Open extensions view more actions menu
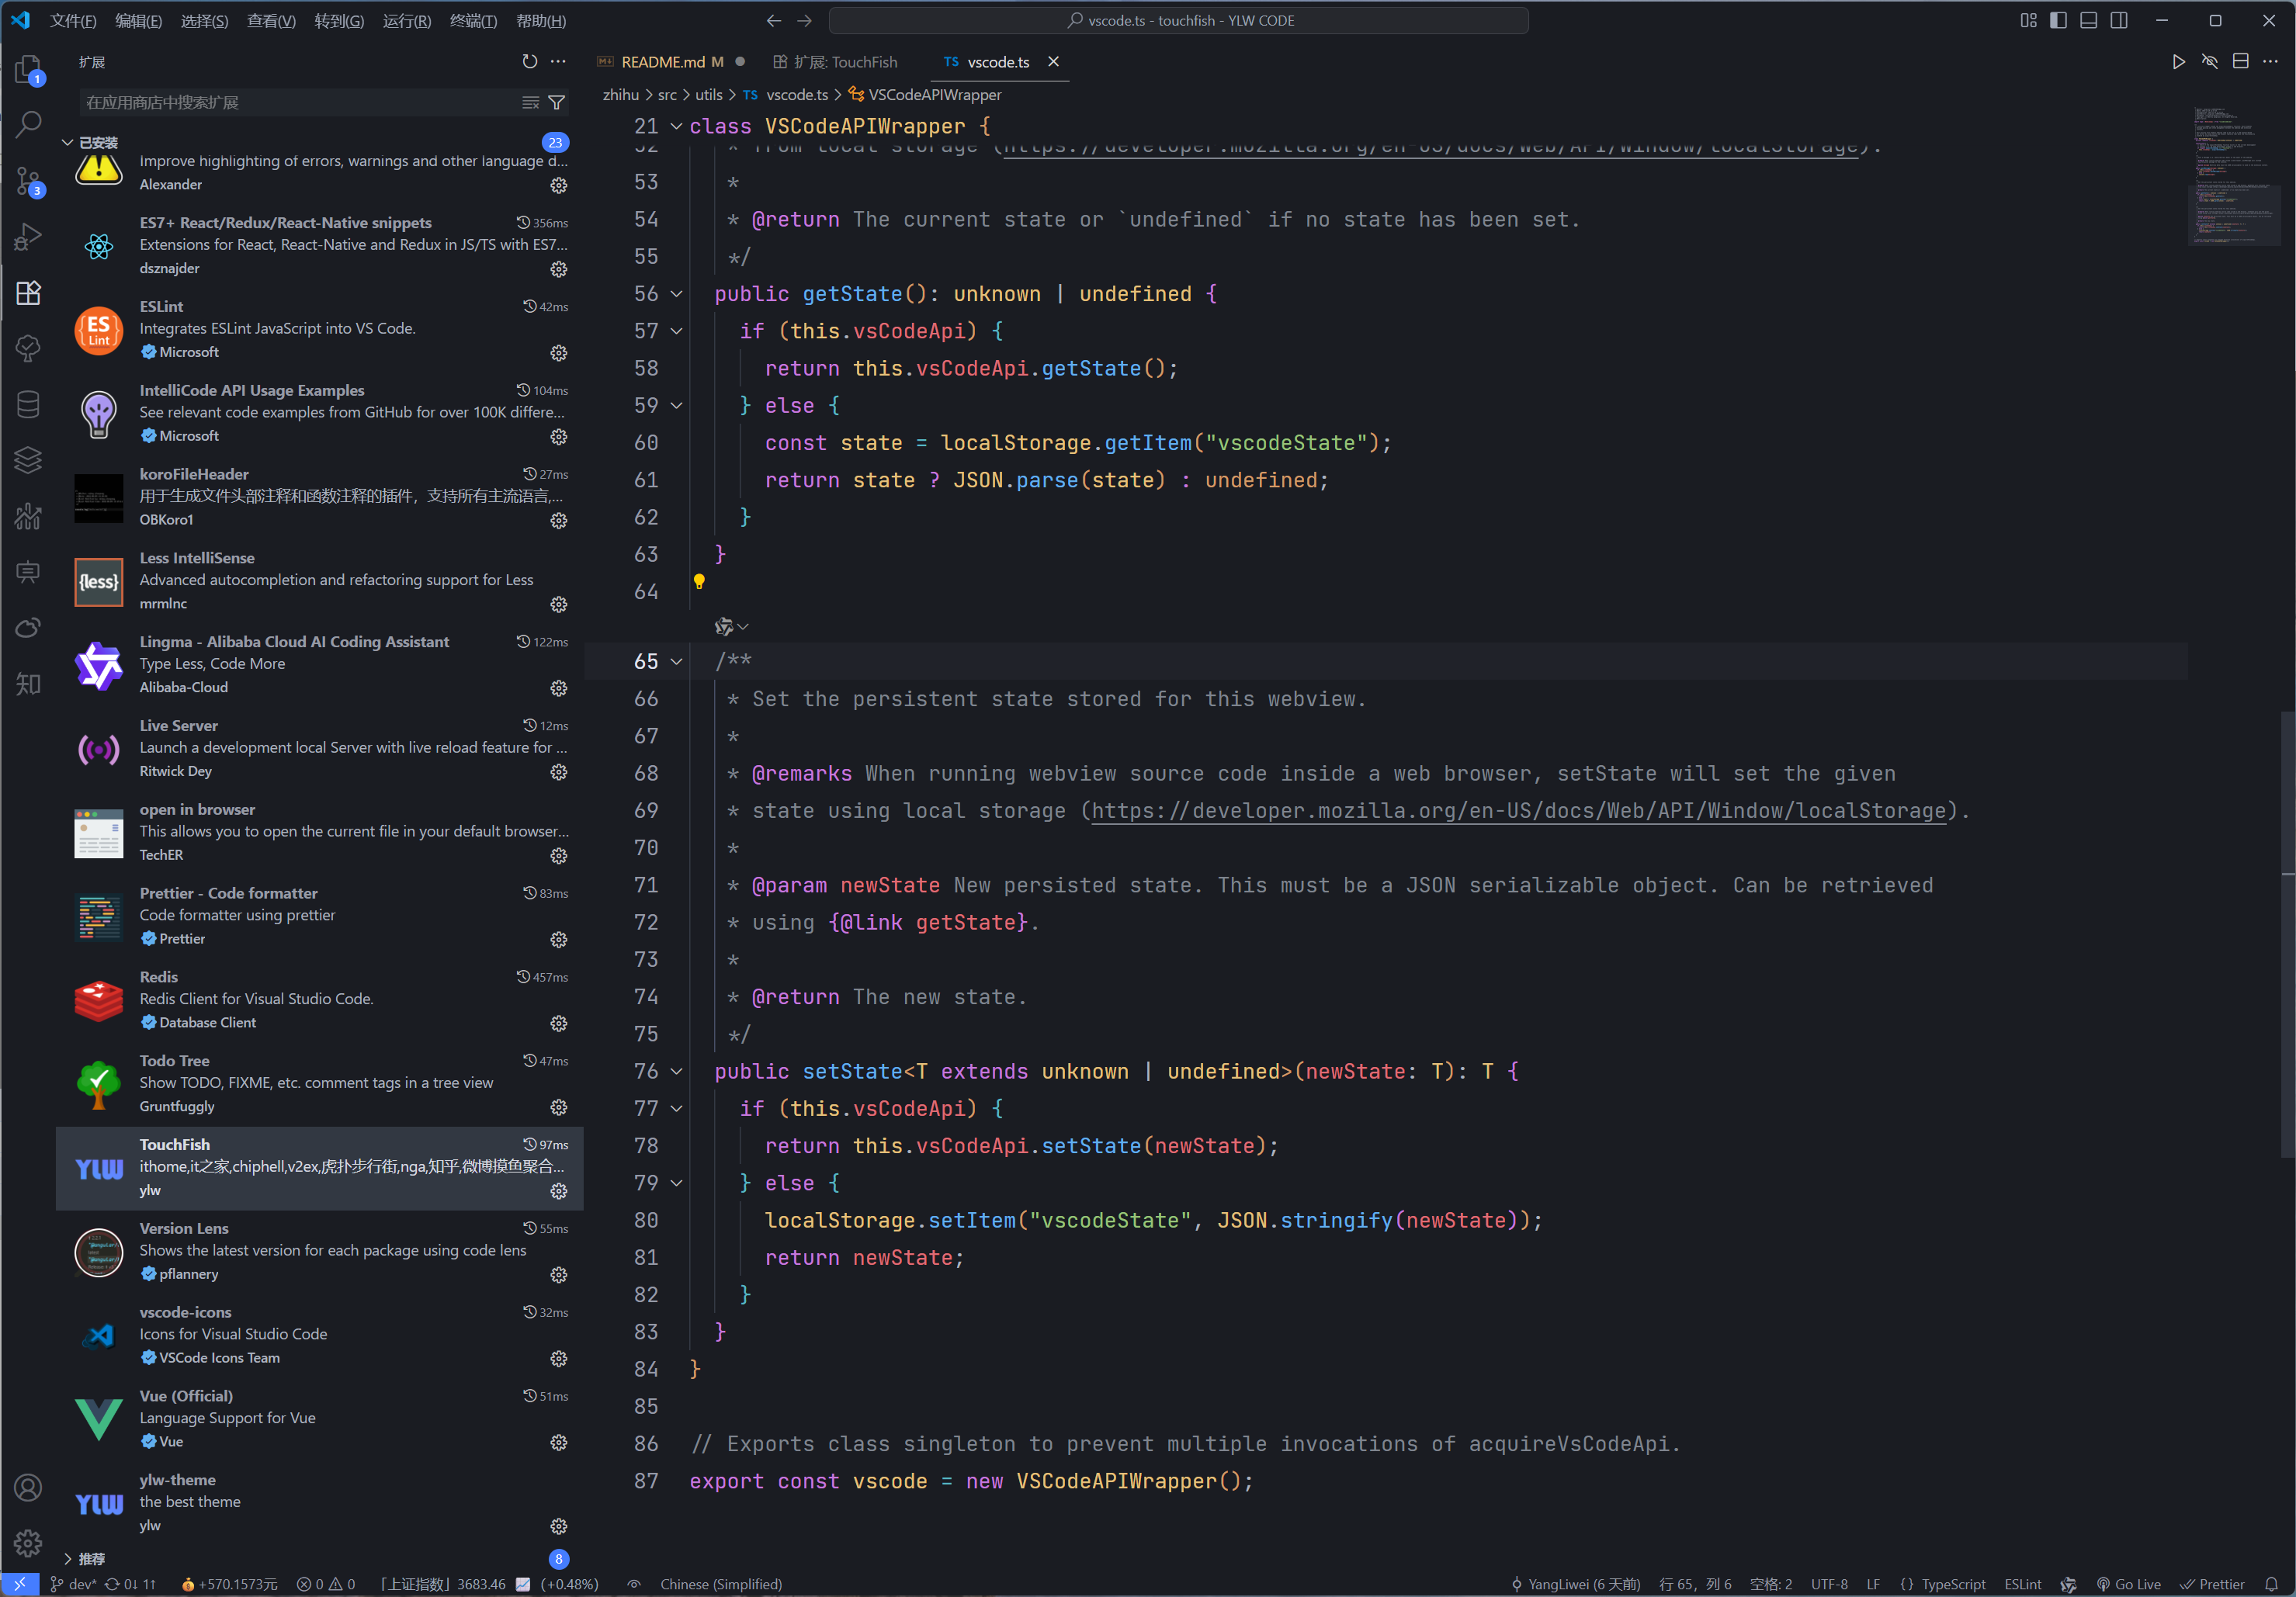Viewport: 2296px width, 1597px height. tap(558, 61)
